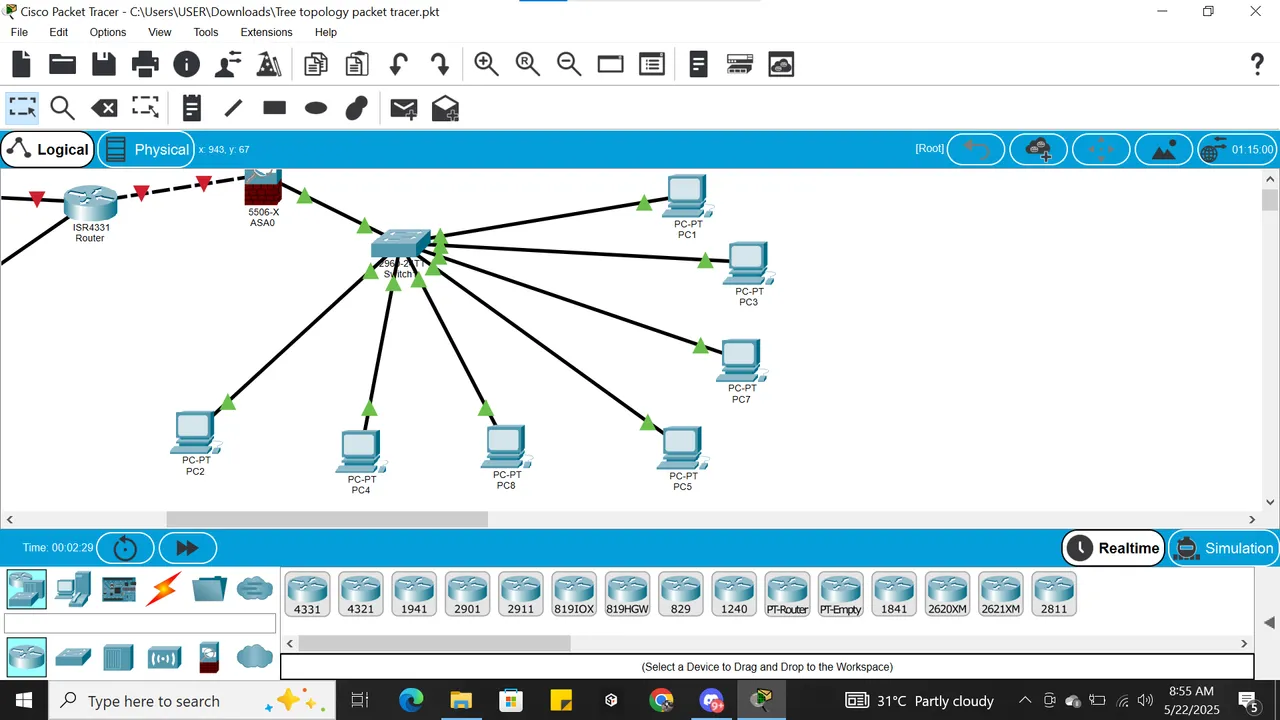
Task: Click the taskbar search box
Action: [190, 700]
